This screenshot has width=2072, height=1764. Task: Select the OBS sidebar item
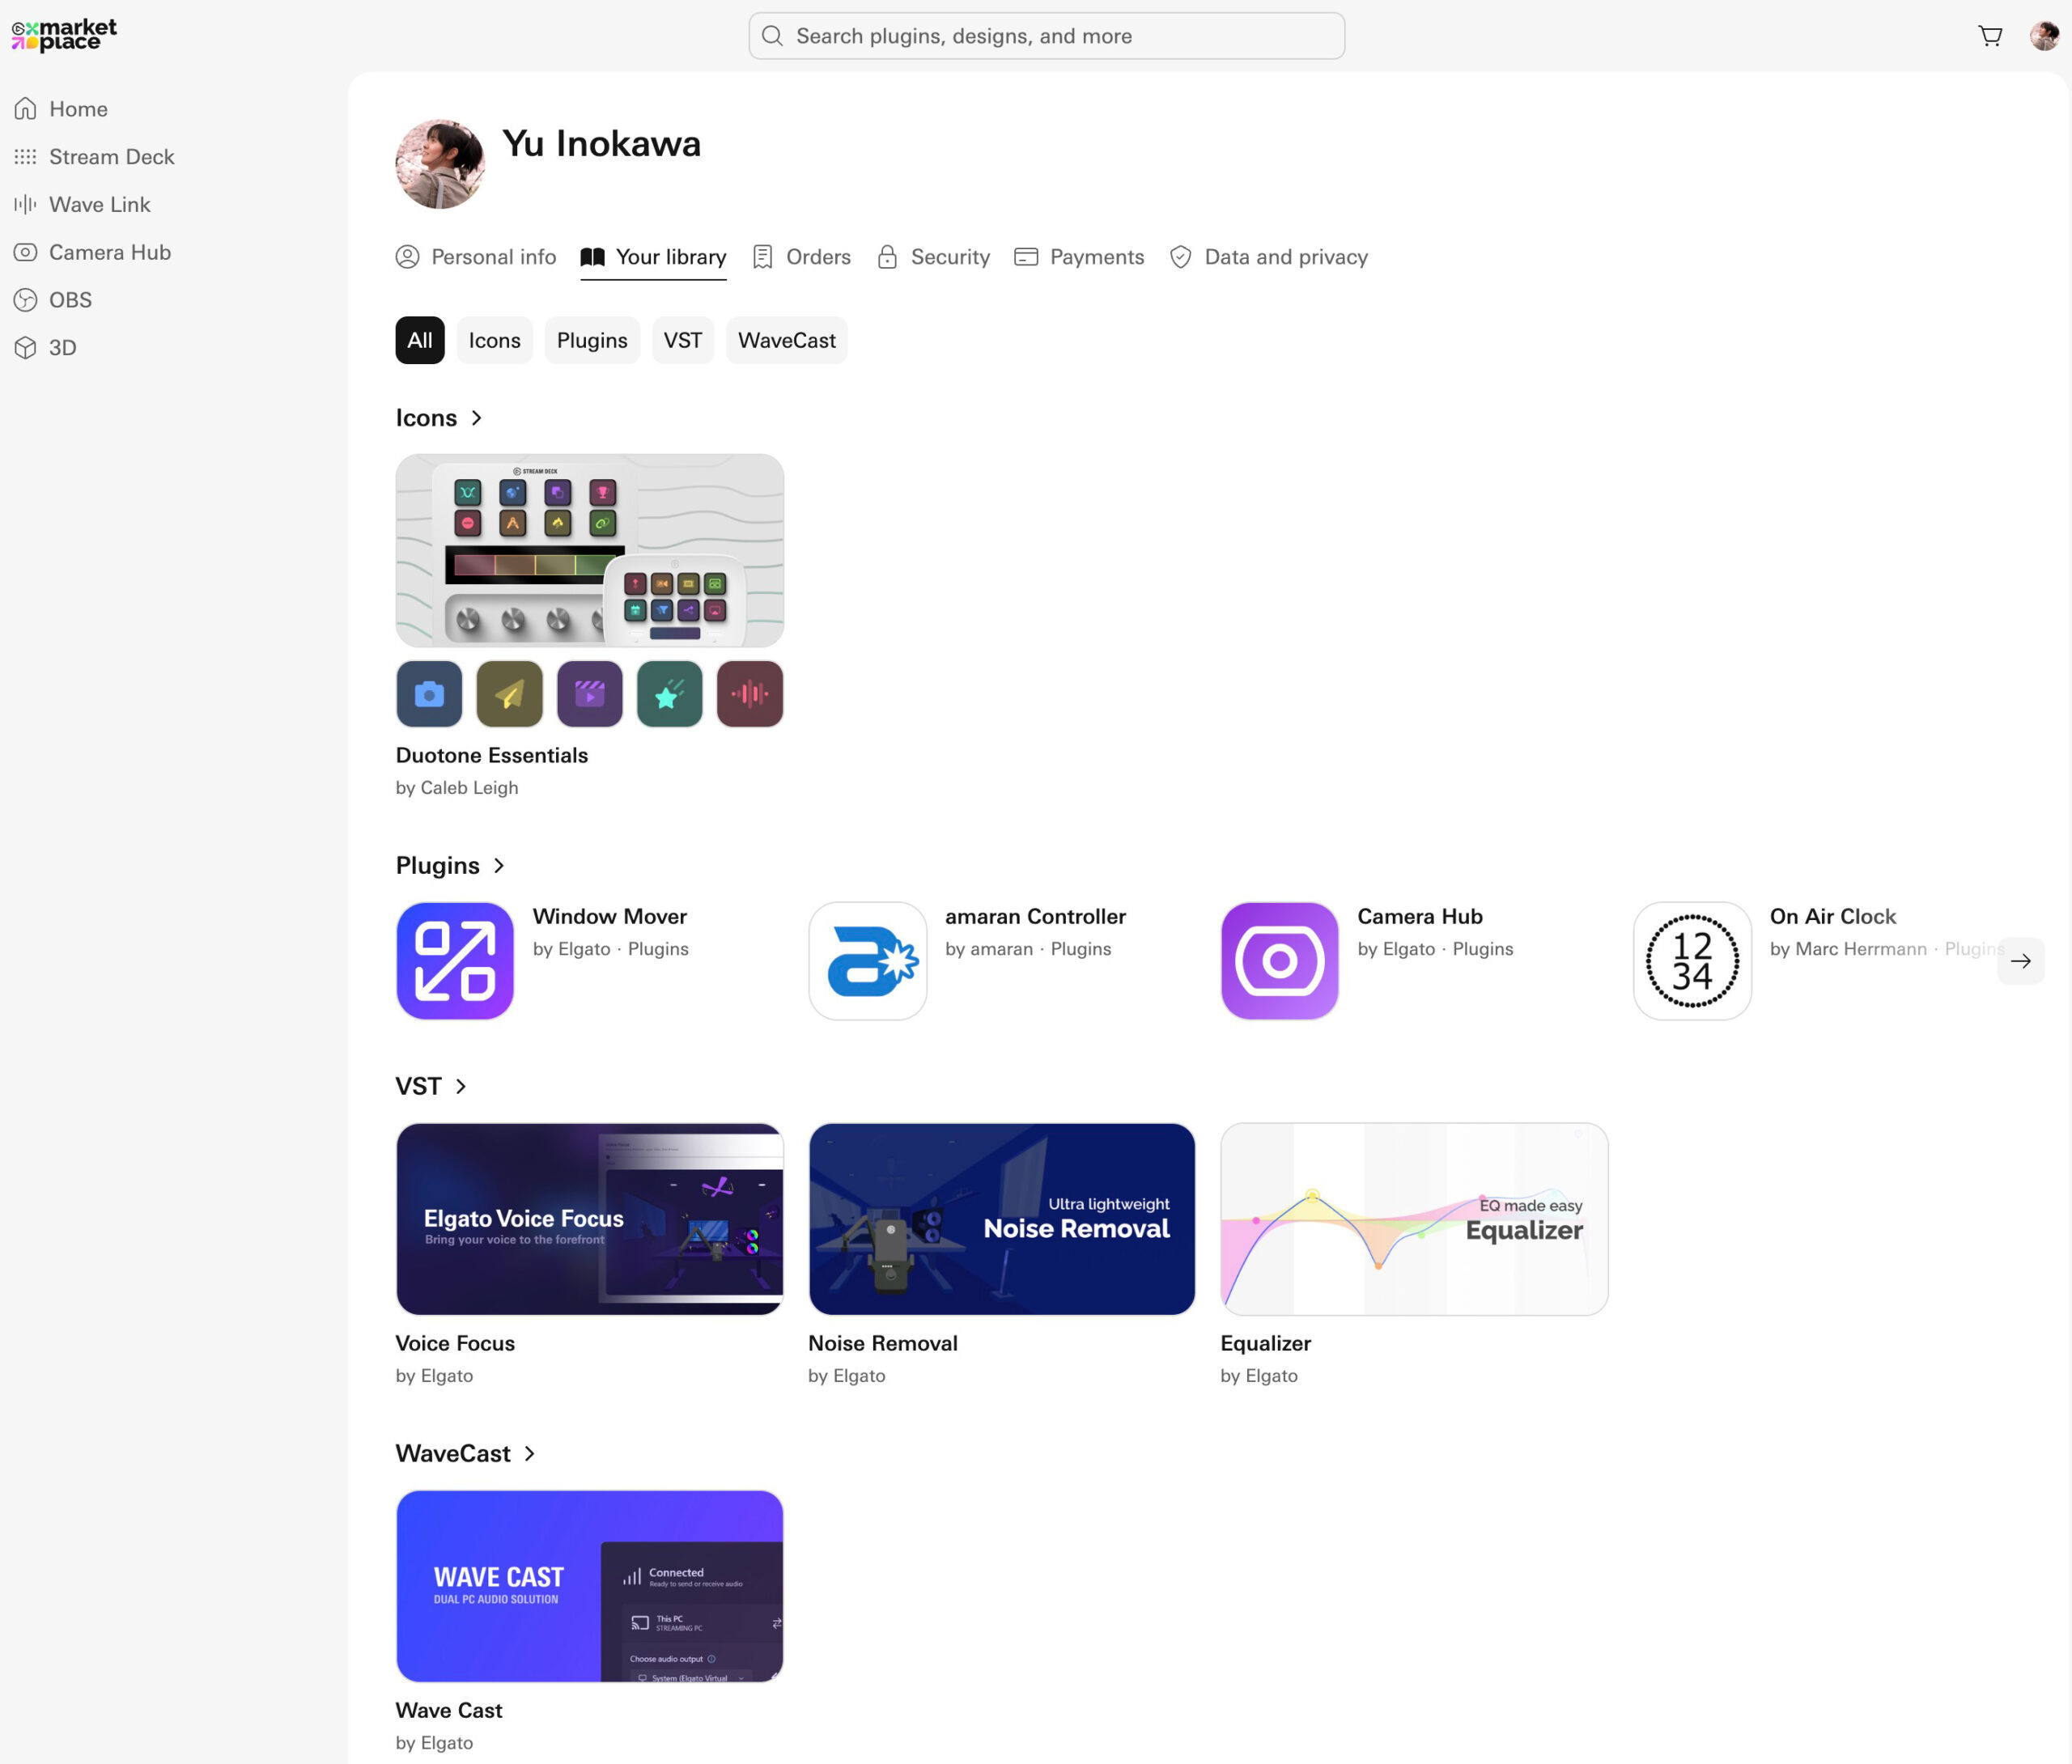coord(70,300)
